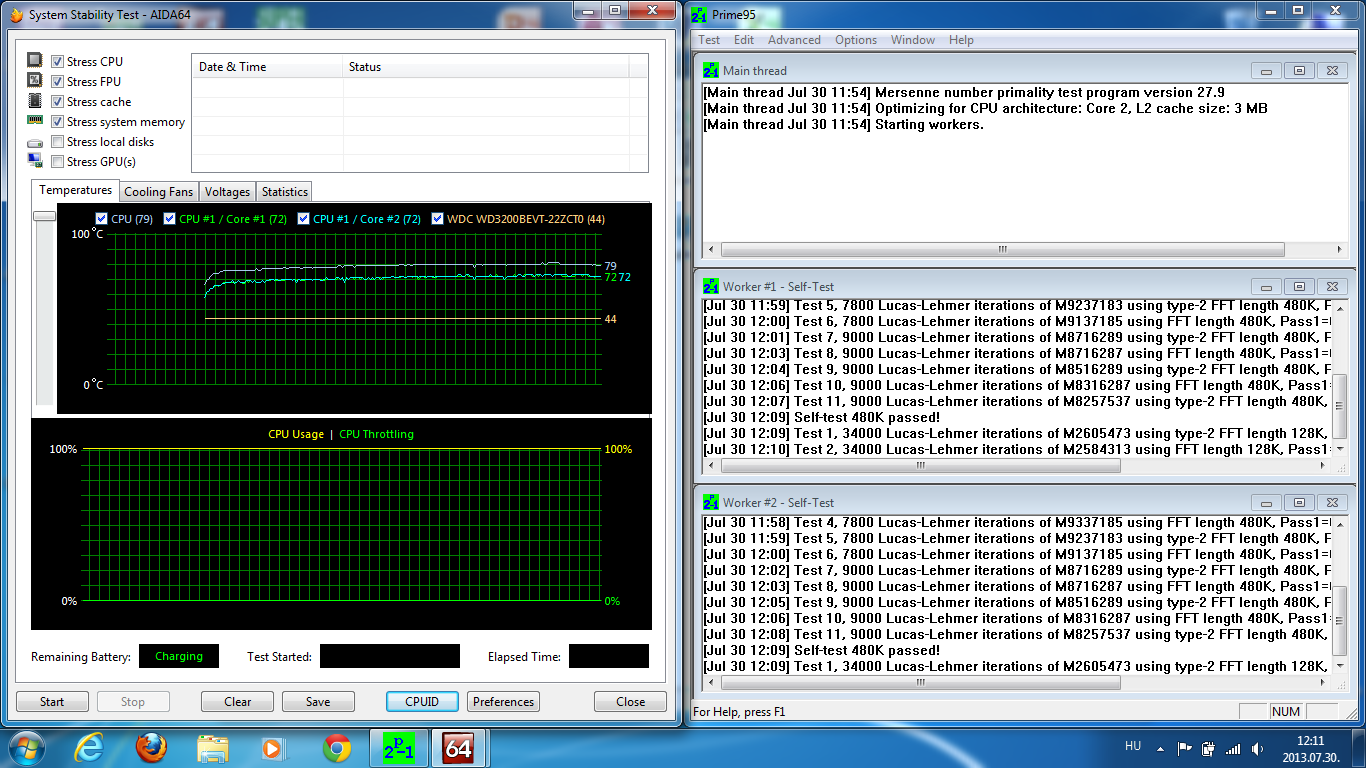This screenshot has width=1366, height=768.
Task: Click the Date & Time column header
Action: click(267, 67)
